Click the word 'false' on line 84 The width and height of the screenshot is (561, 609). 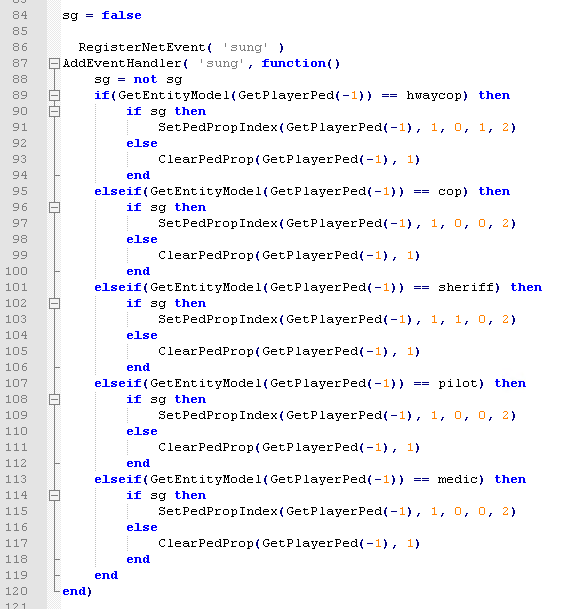point(121,16)
